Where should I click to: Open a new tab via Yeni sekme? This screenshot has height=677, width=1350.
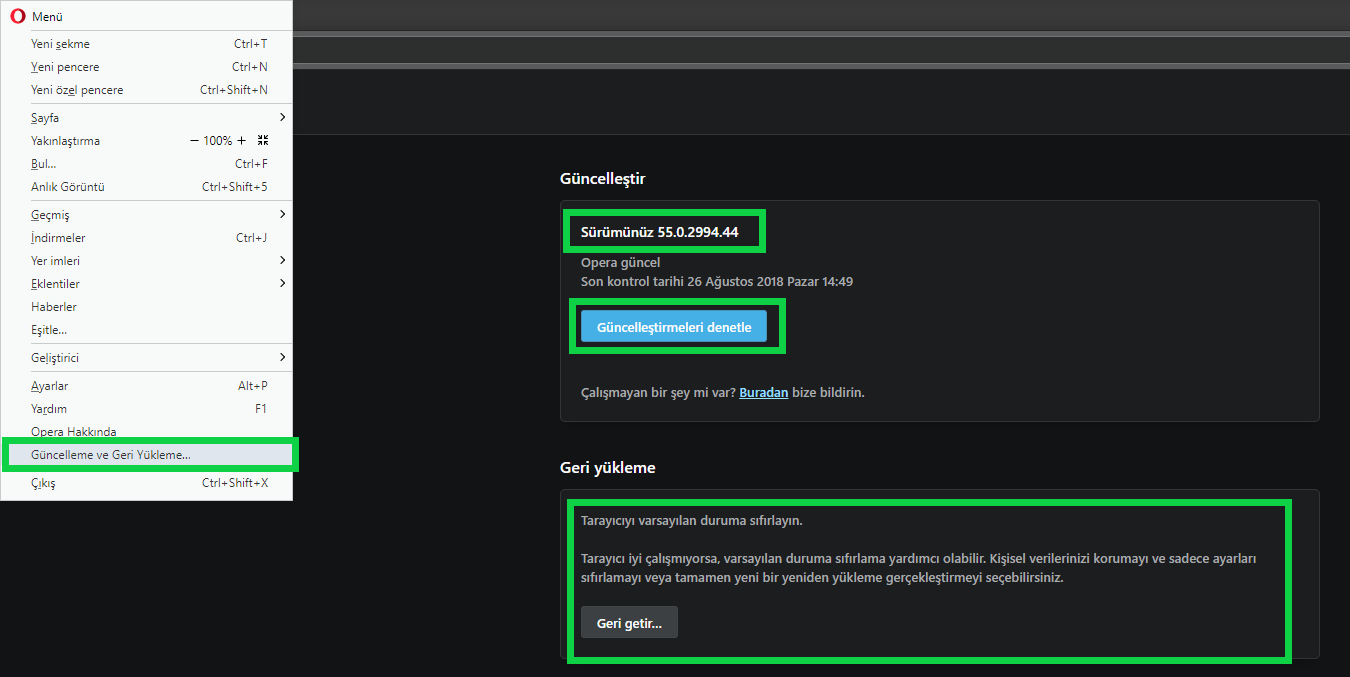coord(146,44)
